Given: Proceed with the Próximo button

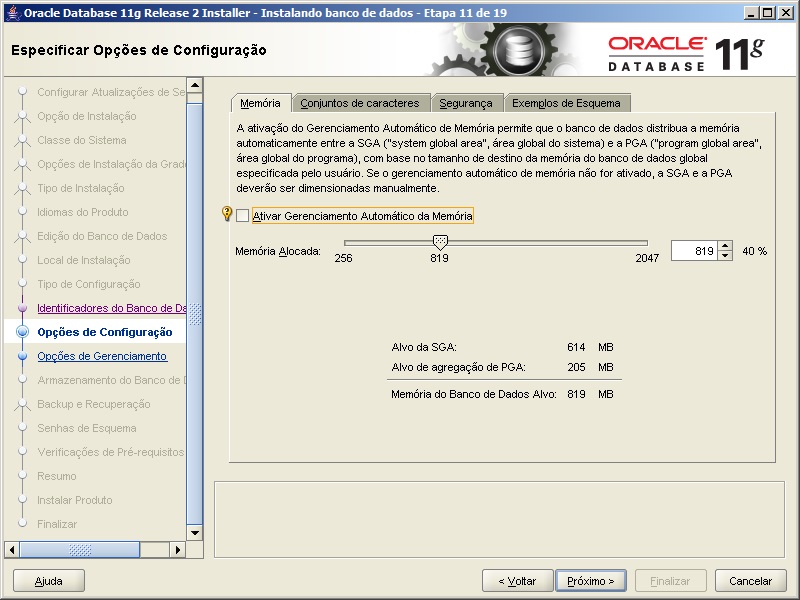Looking at the screenshot, I should [591, 581].
